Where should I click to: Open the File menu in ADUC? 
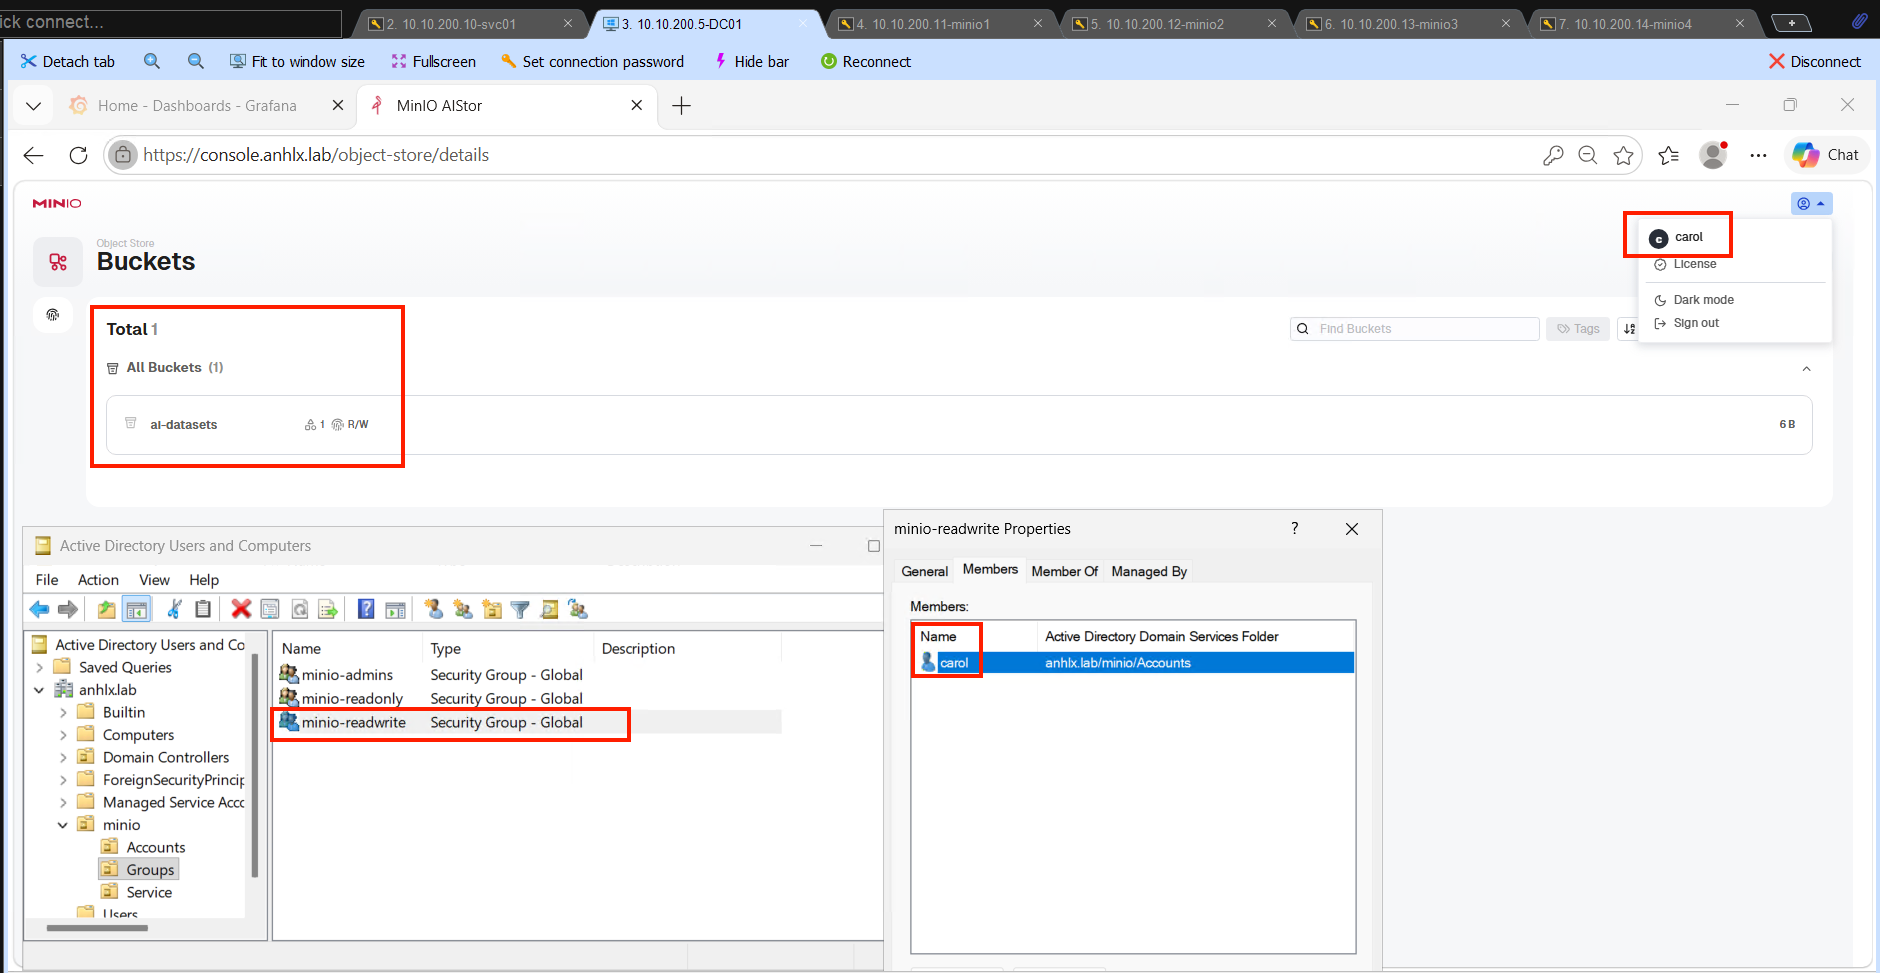47,580
